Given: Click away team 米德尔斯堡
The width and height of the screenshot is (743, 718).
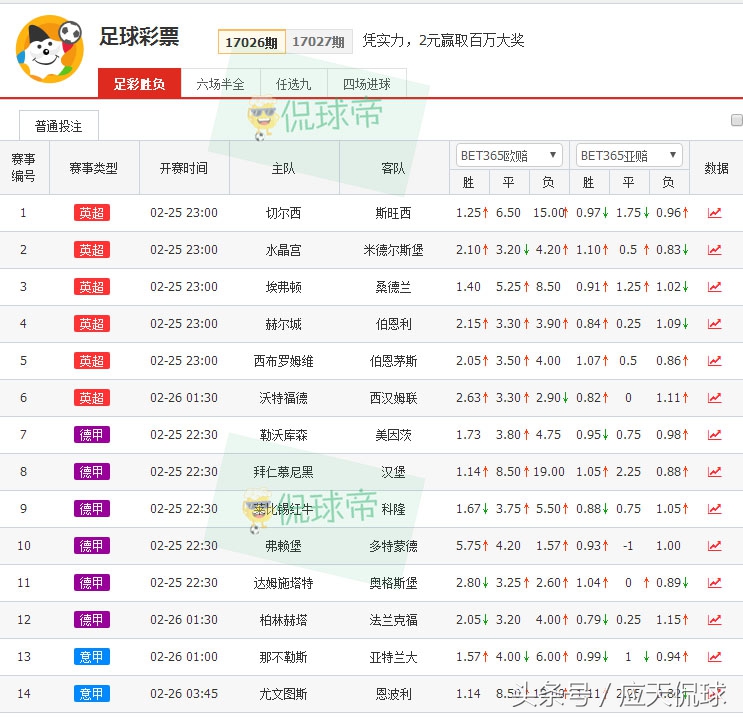Looking at the screenshot, I should pyautogui.click(x=393, y=250).
